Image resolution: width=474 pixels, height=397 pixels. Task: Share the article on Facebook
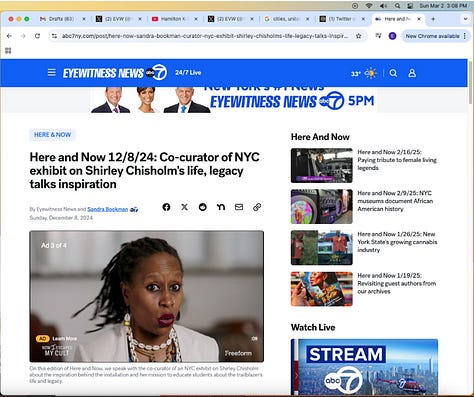(x=166, y=207)
